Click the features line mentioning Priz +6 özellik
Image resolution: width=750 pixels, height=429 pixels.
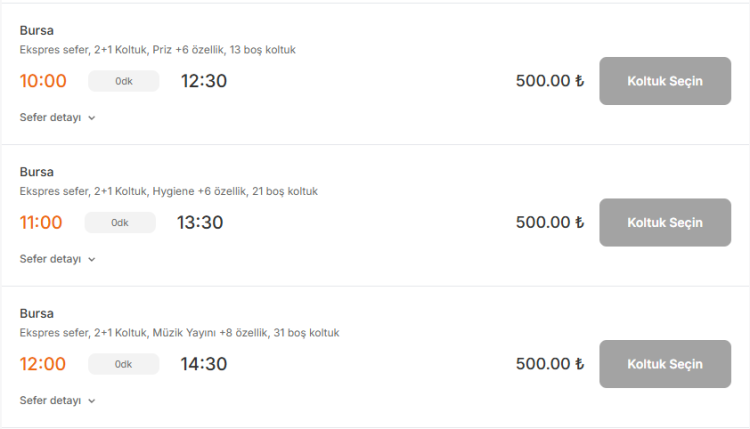pos(157,49)
